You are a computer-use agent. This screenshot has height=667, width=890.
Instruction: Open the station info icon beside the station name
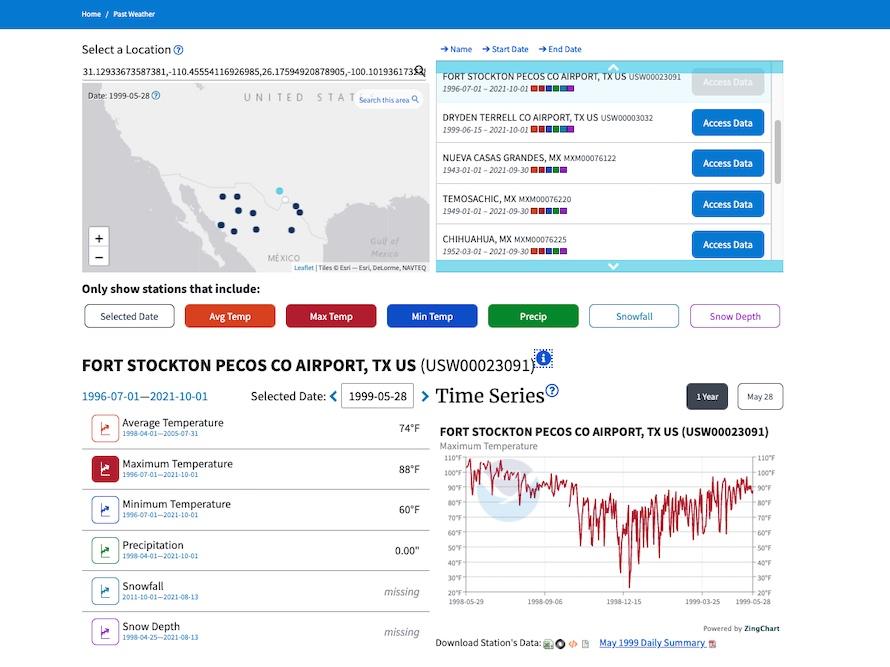(543, 357)
